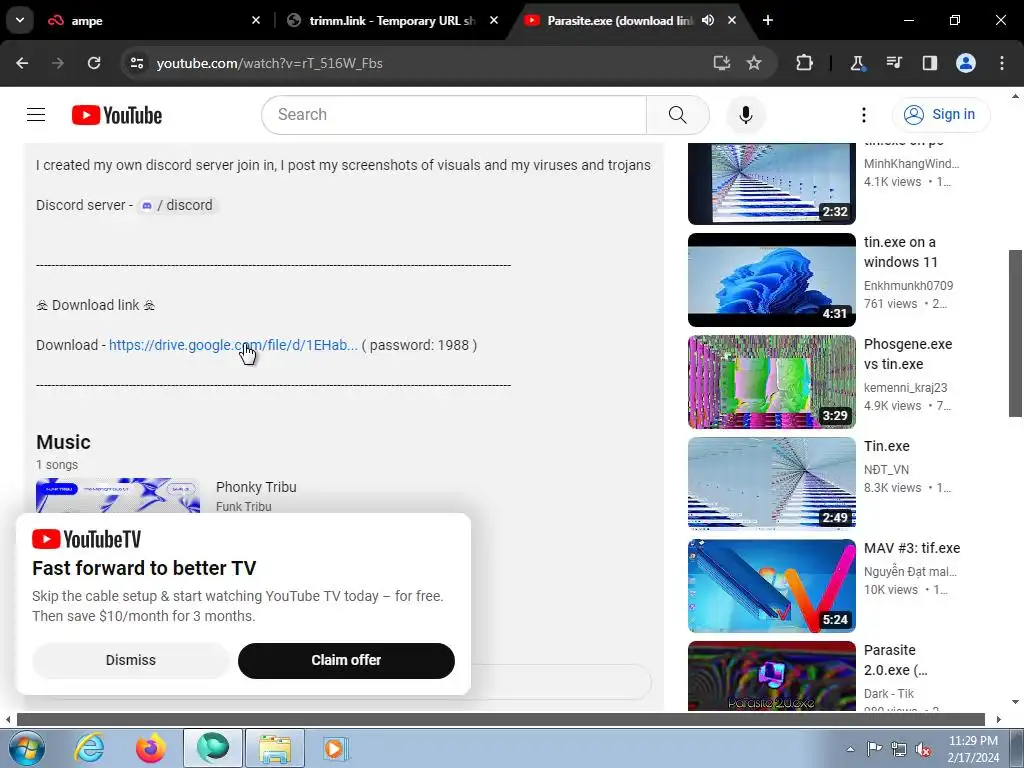Click the scroll right arrow

point(999,720)
